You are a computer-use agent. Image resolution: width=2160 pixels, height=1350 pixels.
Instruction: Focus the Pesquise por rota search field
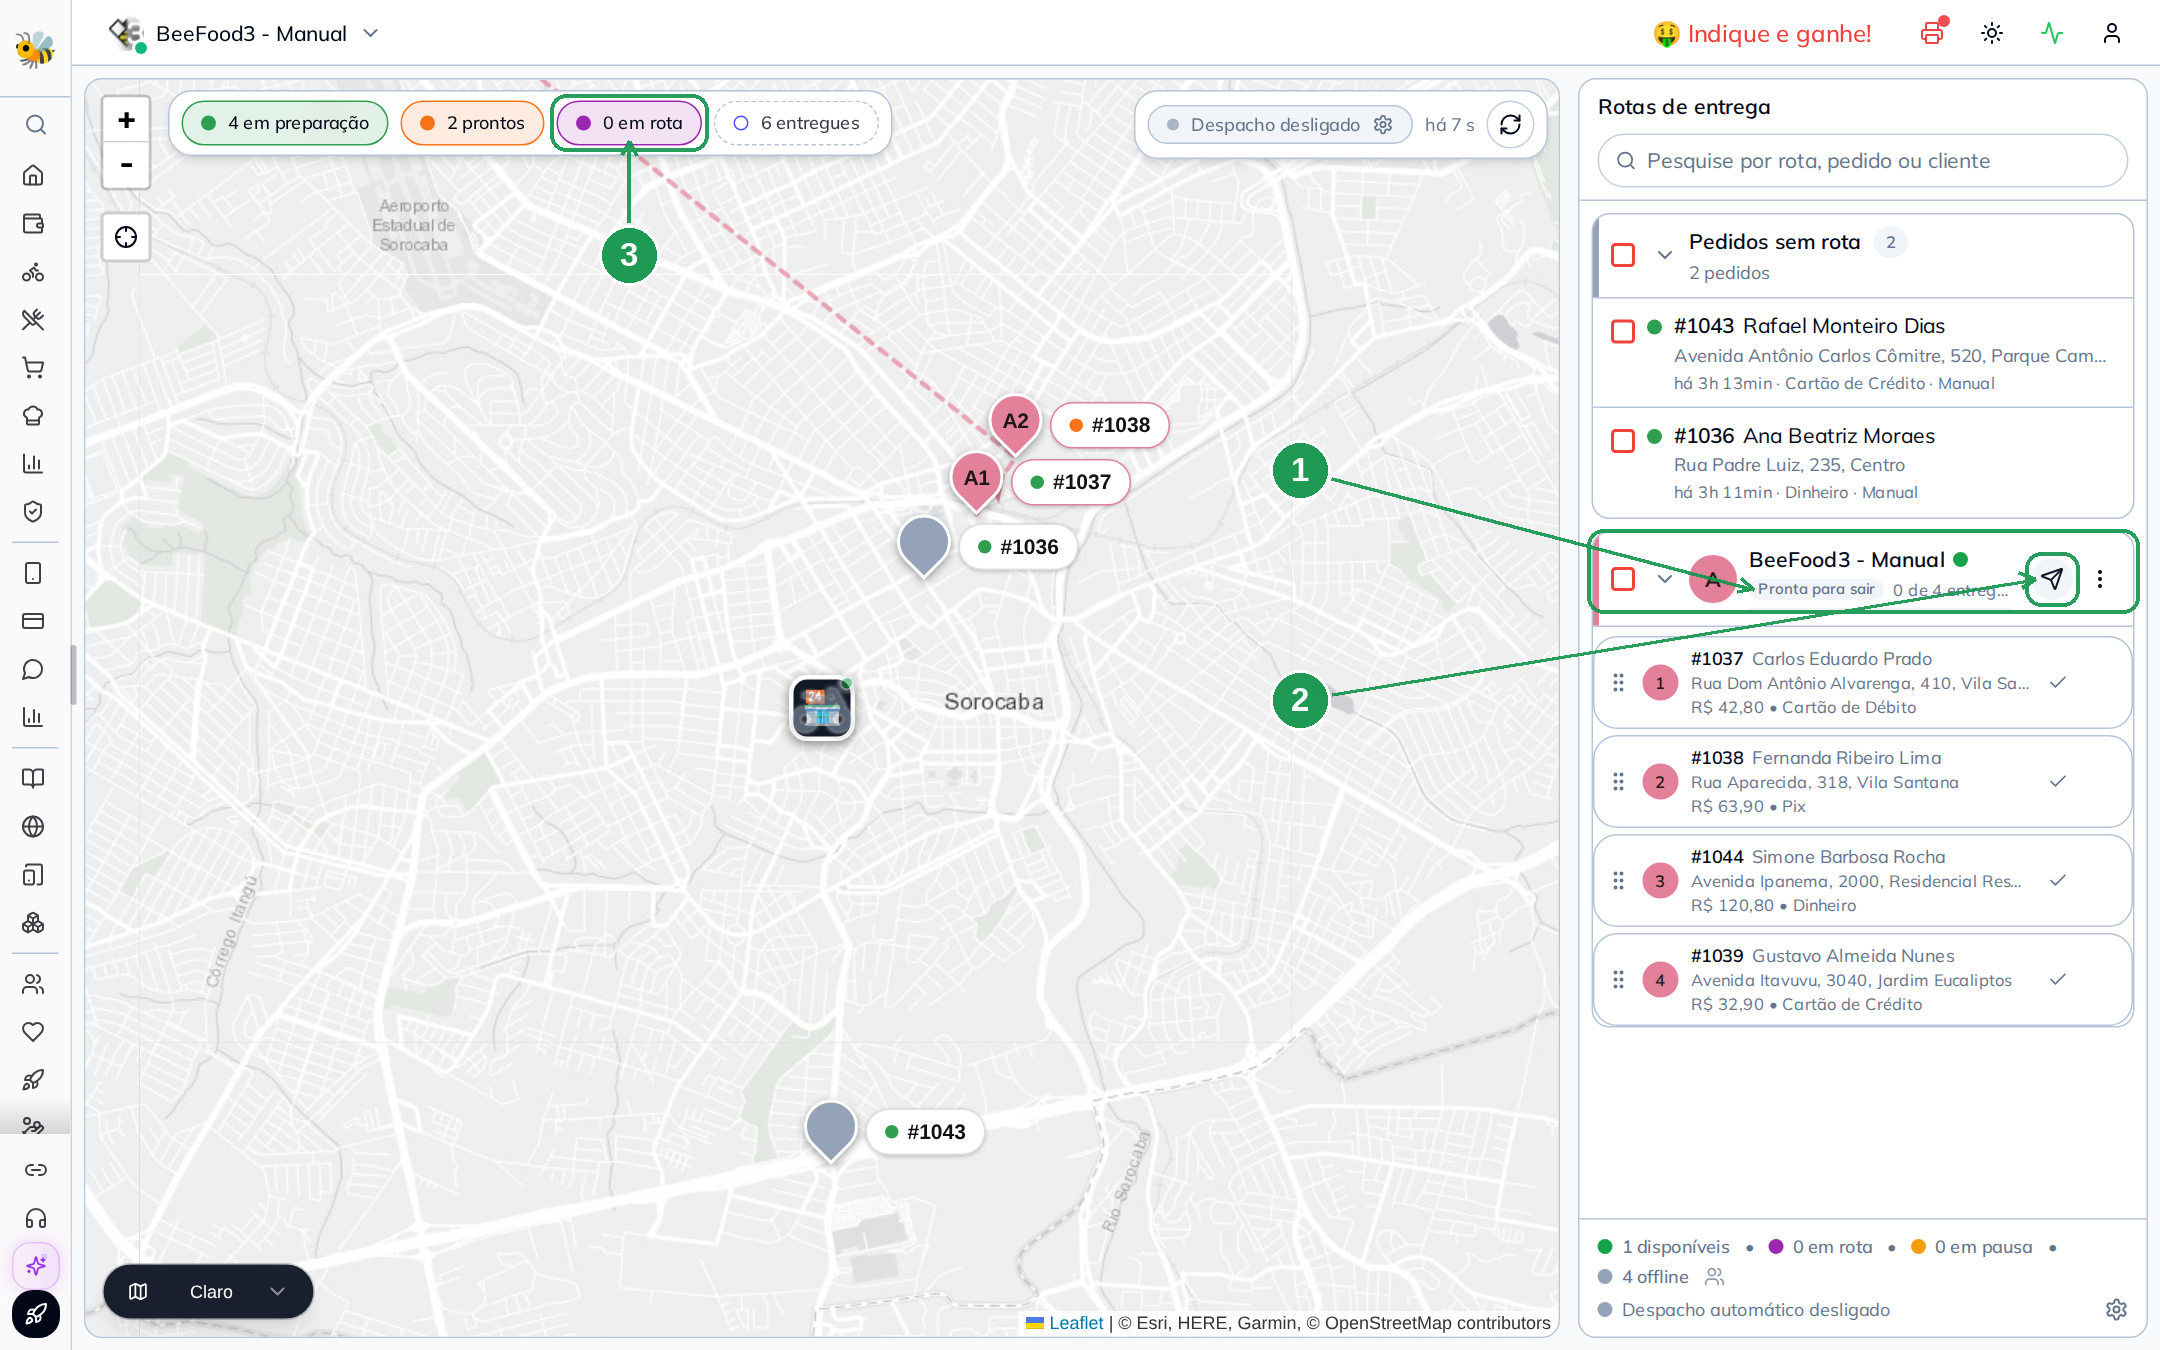1862,161
